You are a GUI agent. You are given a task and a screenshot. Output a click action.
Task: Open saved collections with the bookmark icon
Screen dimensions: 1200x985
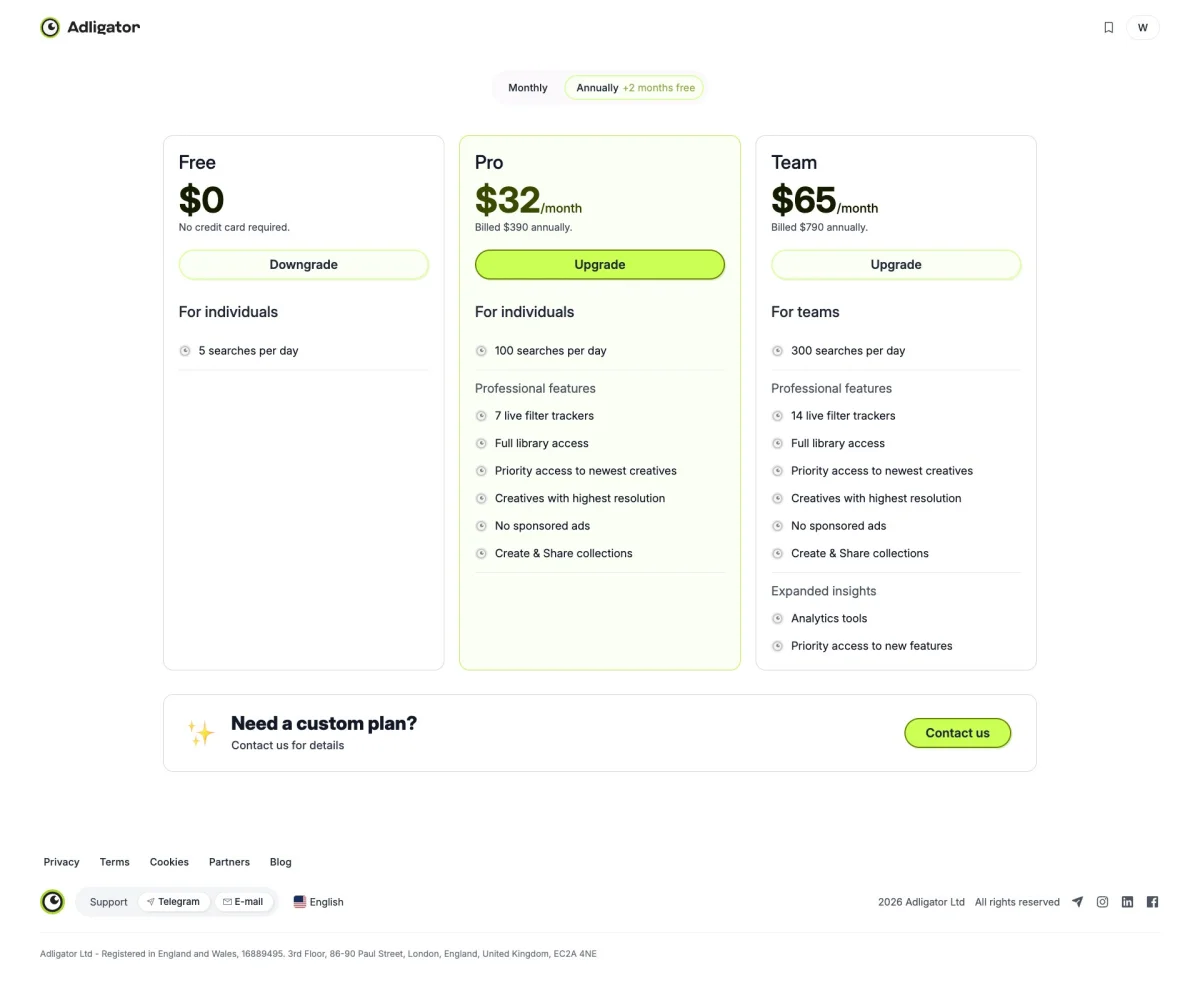click(1108, 27)
